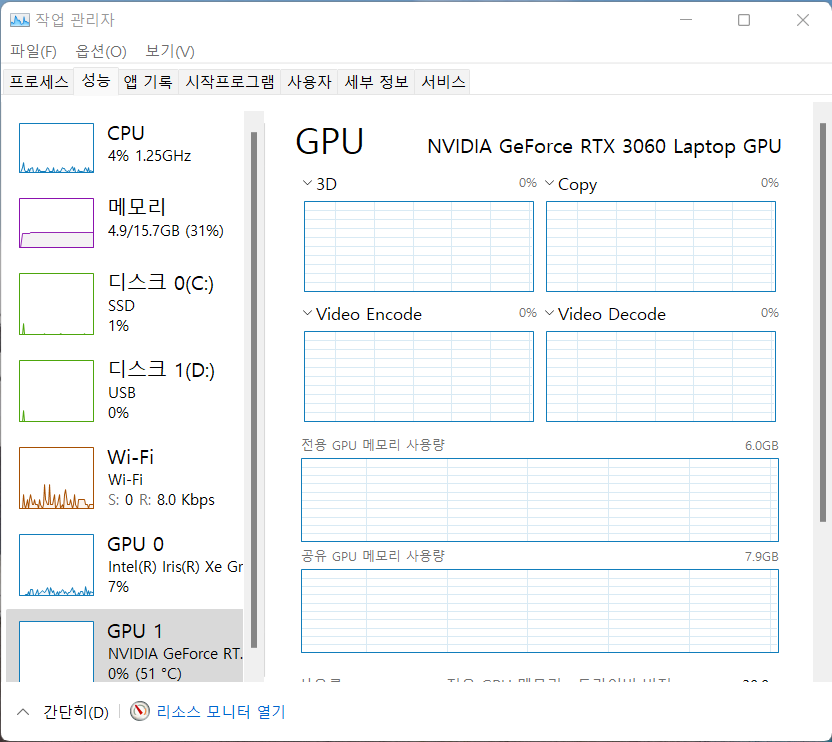832x742 pixels.
Task: Click the resource monitor icon at bottom
Action: pyautogui.click(x=140, y=712)
